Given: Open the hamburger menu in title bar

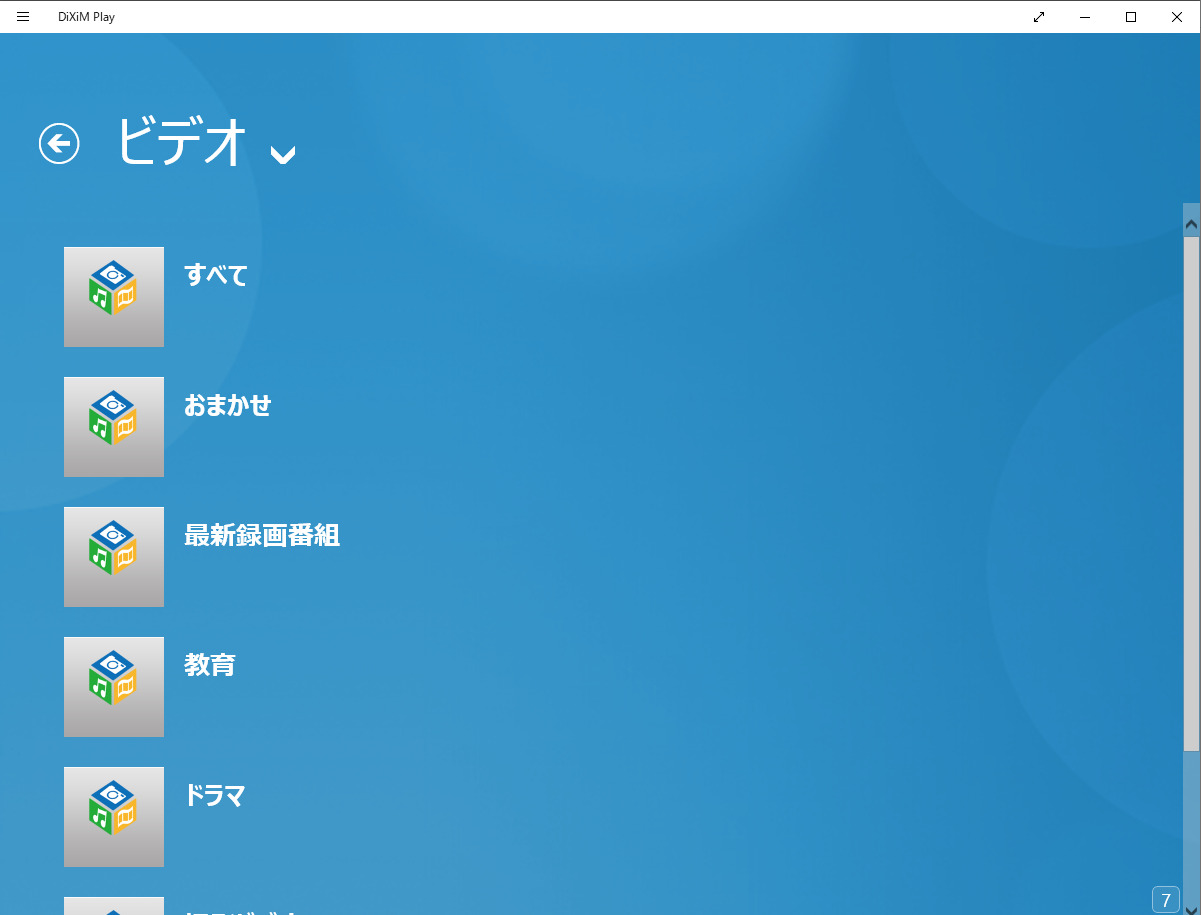Looking at the screenshot, I should (x=23, y=16).
